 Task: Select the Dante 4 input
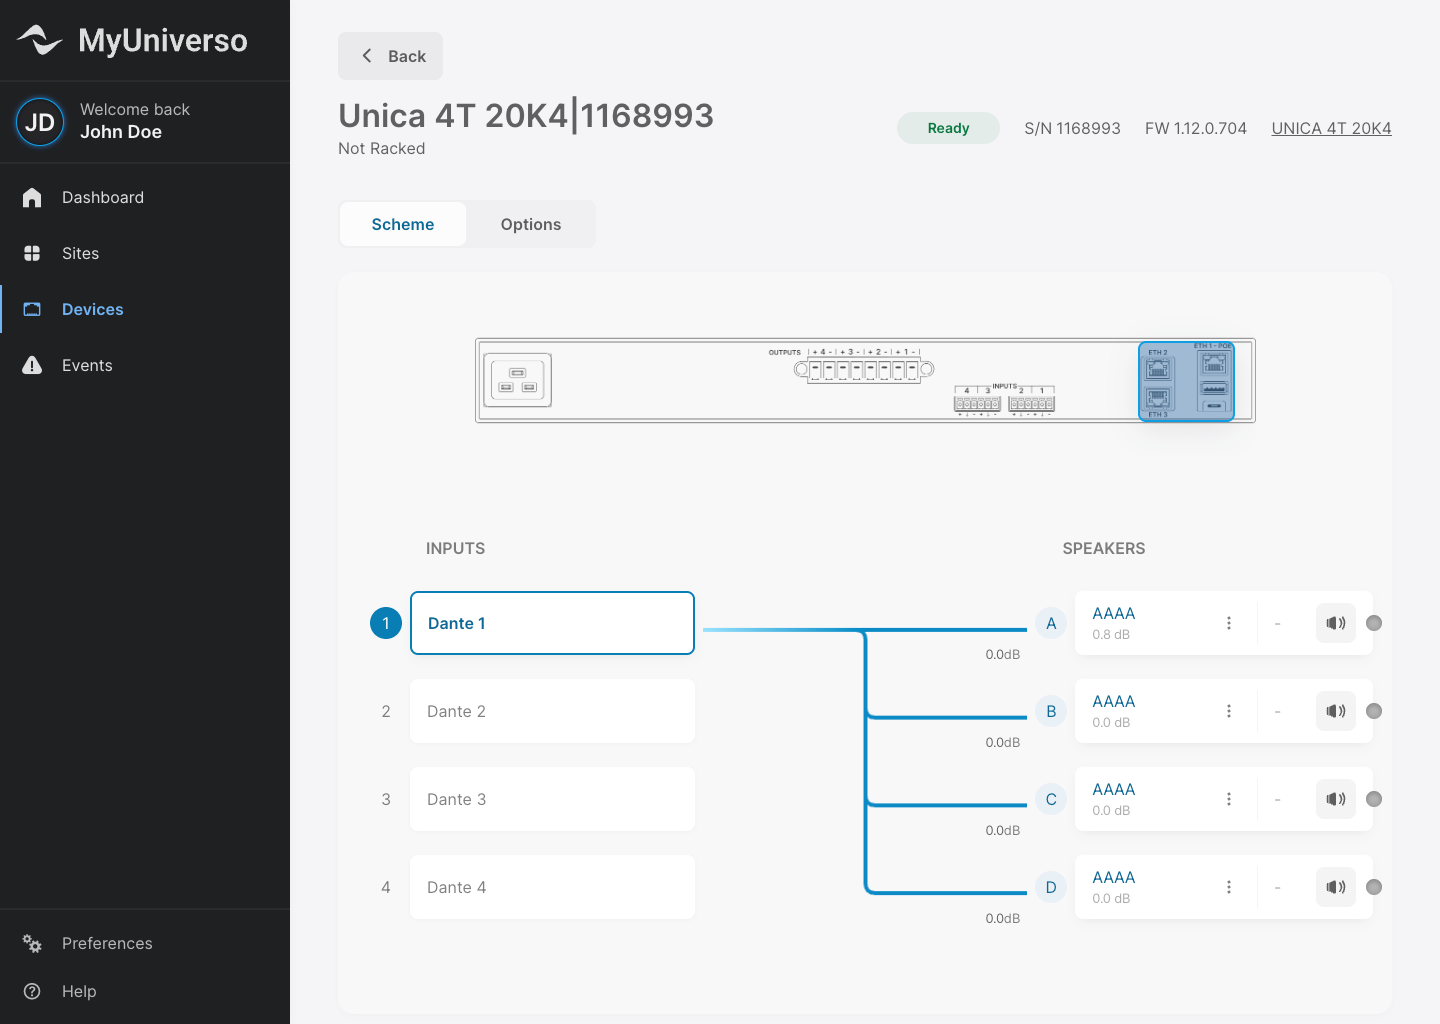(x=552, y=887)
